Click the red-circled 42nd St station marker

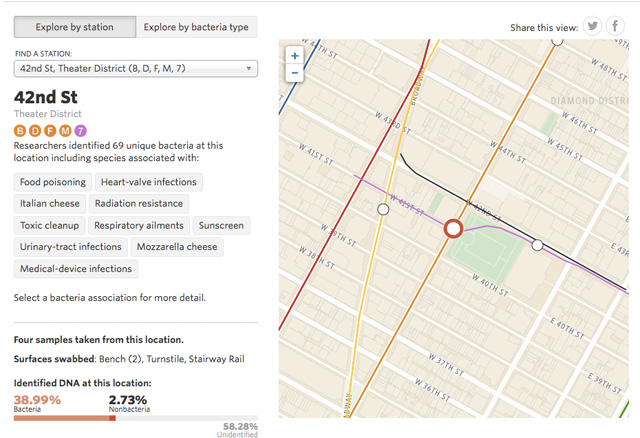coord(452,229)
